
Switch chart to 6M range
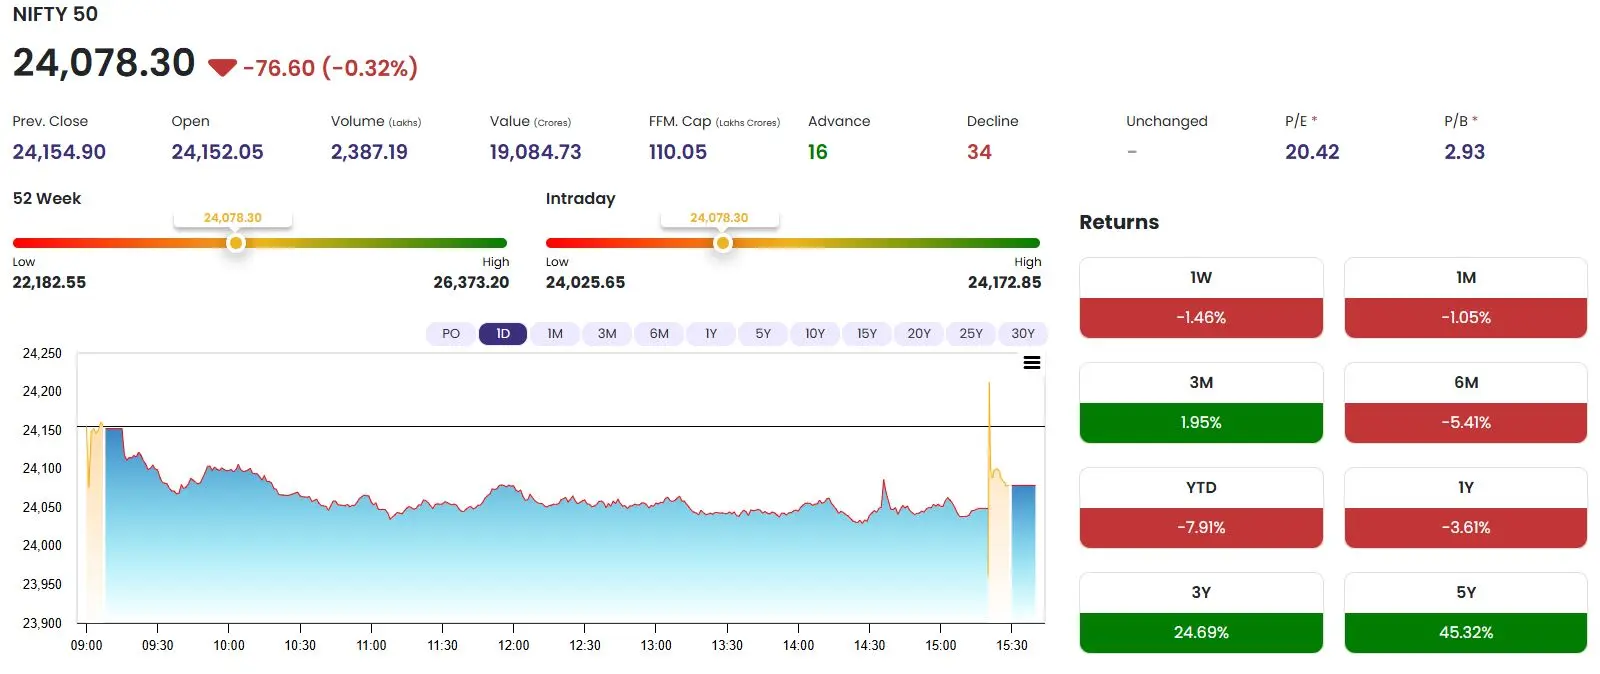point(659,334)
